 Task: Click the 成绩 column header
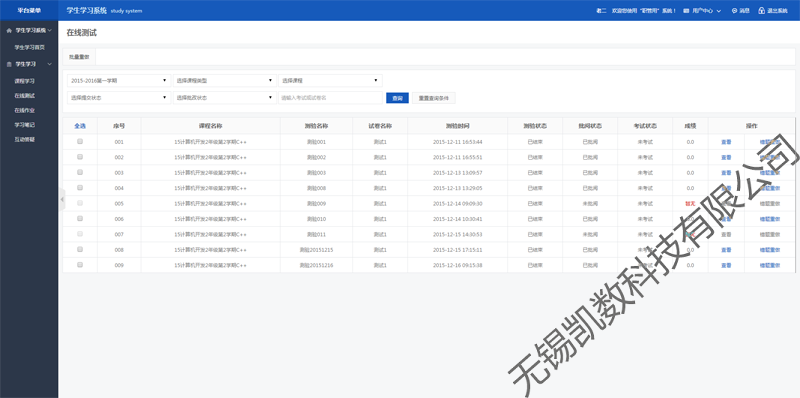690,126
